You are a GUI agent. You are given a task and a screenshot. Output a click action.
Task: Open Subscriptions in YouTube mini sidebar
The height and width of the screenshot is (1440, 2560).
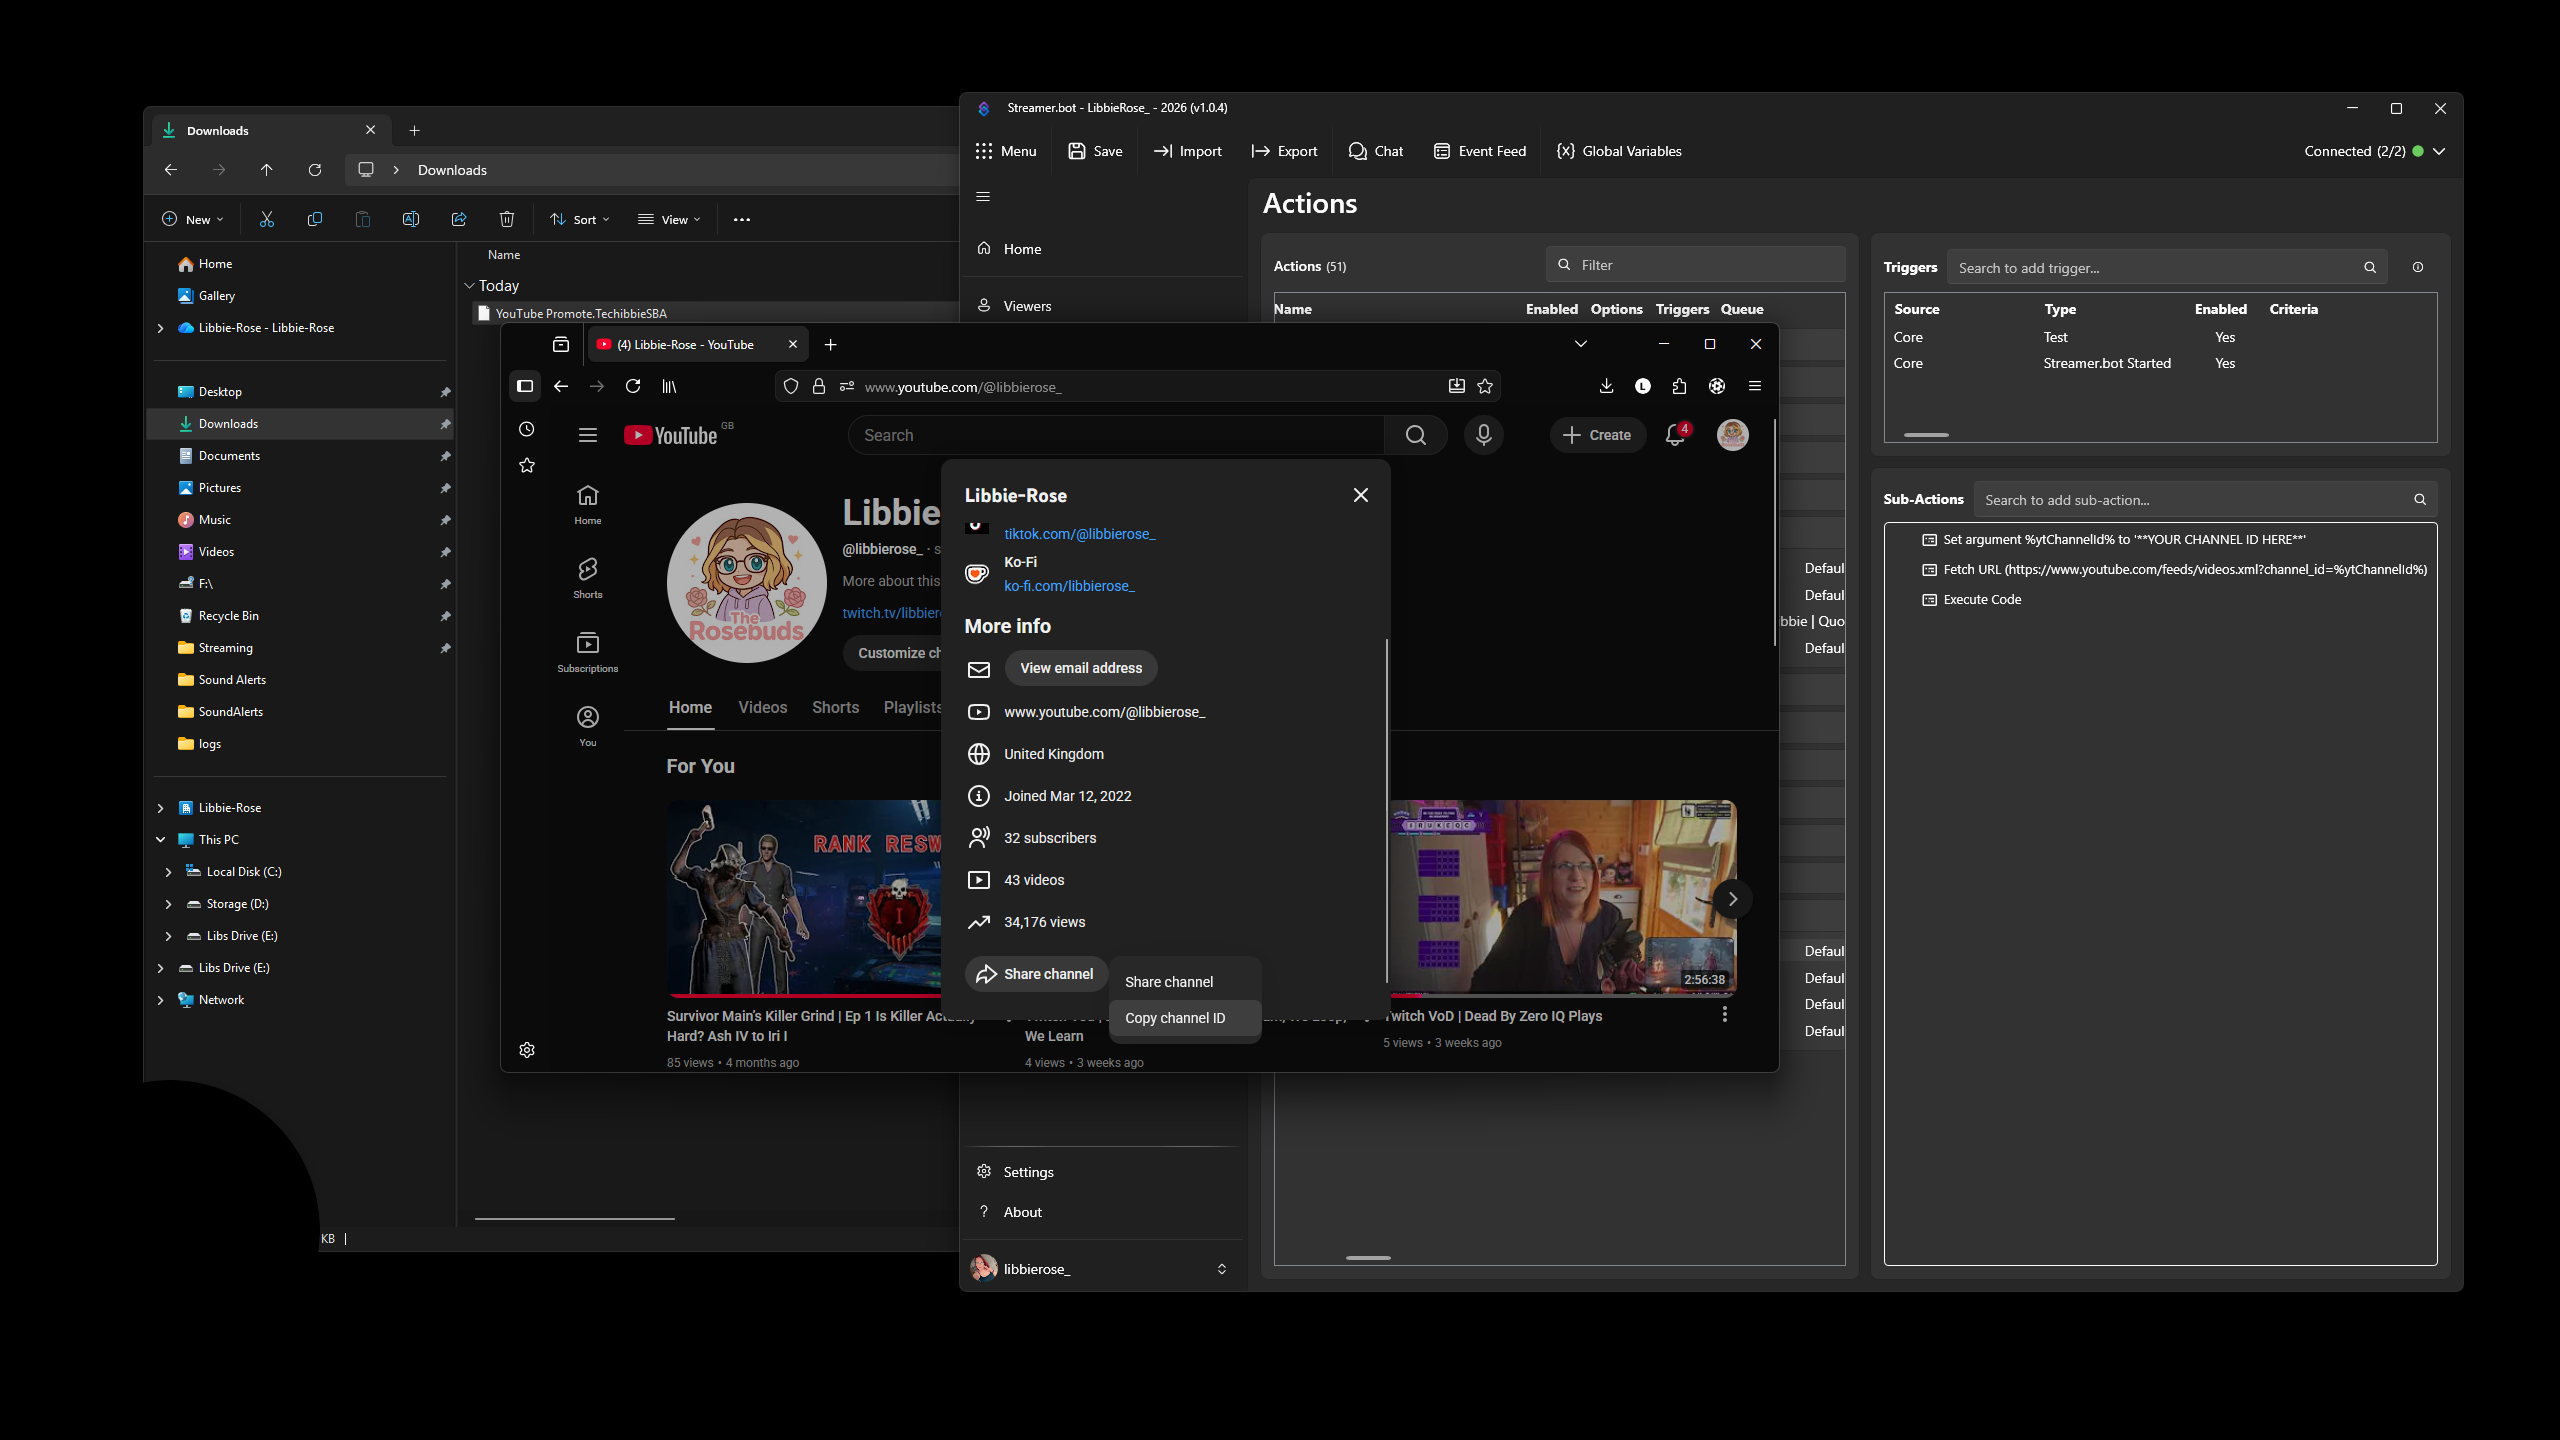(588, 652)
